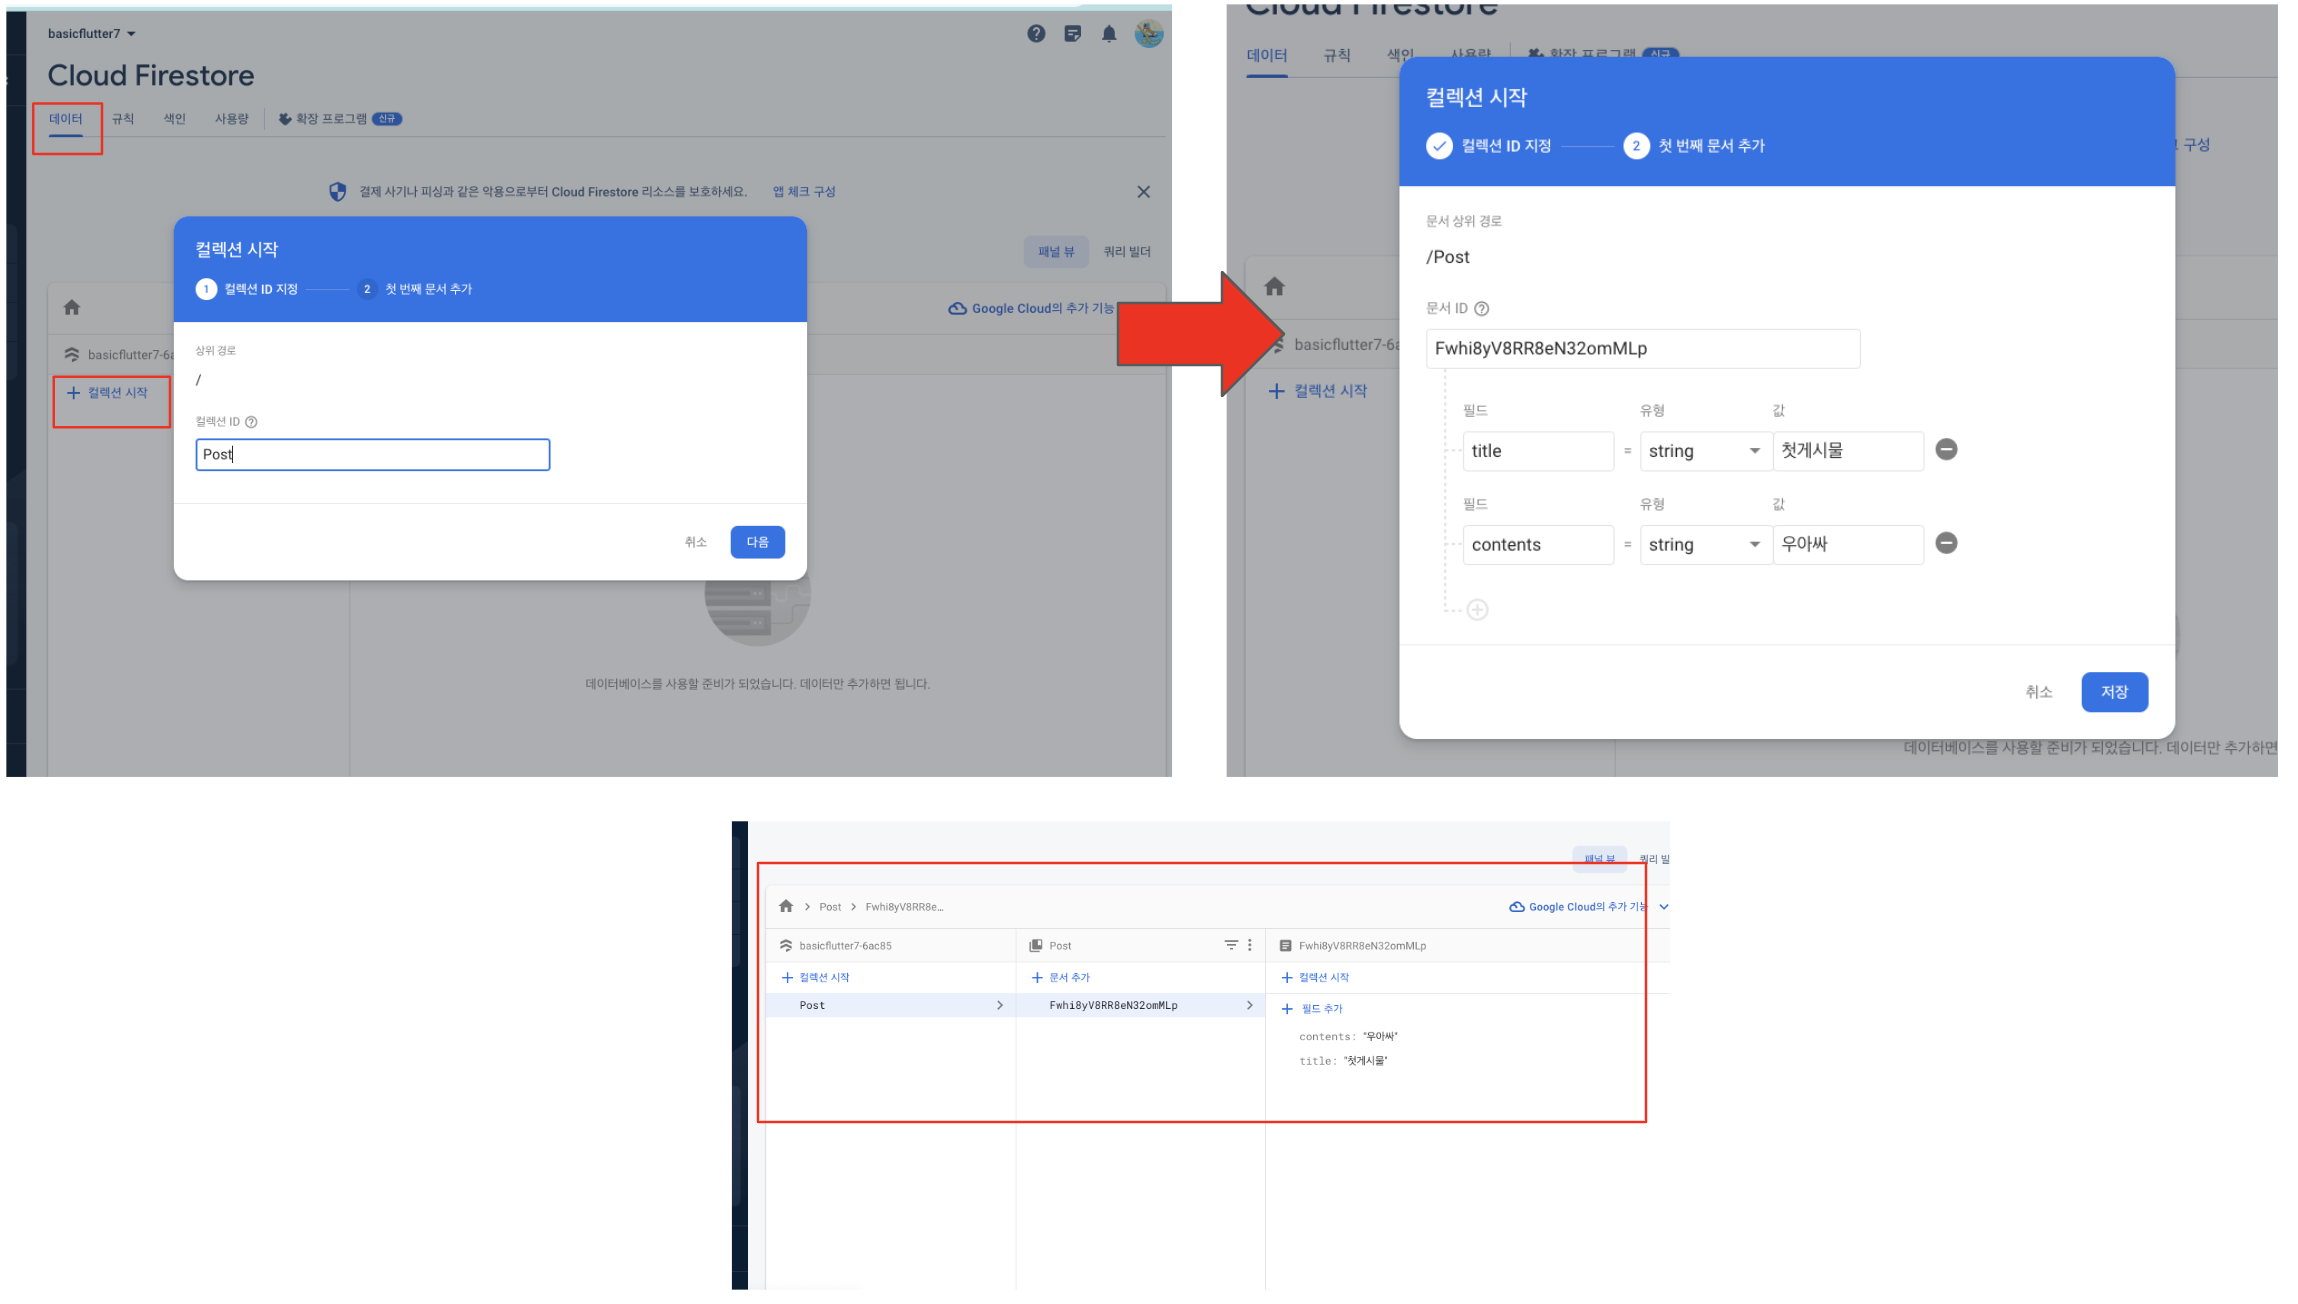
Task: Click the filter icon in Post column
Action: (x=1231, y=945)
